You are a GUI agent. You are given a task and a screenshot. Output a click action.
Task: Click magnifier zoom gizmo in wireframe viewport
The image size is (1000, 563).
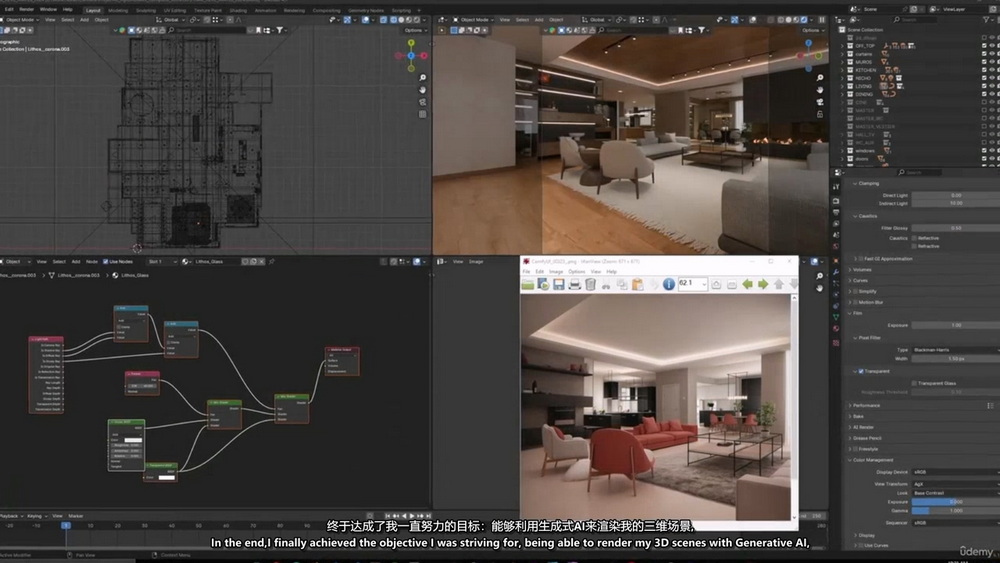point(422,78)
